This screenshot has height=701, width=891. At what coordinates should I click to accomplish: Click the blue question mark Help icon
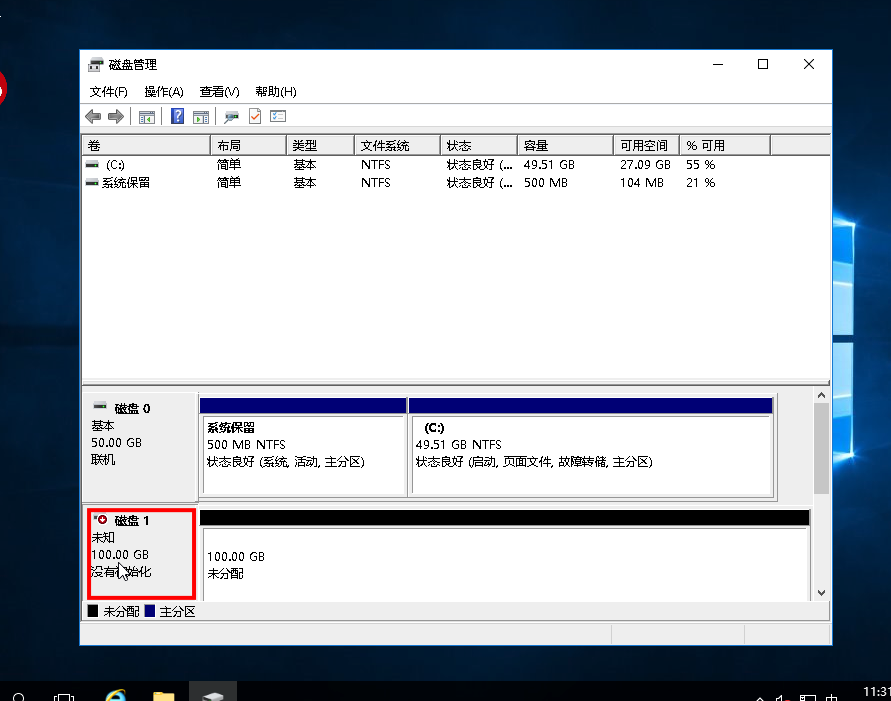click(x=177, y=117)
